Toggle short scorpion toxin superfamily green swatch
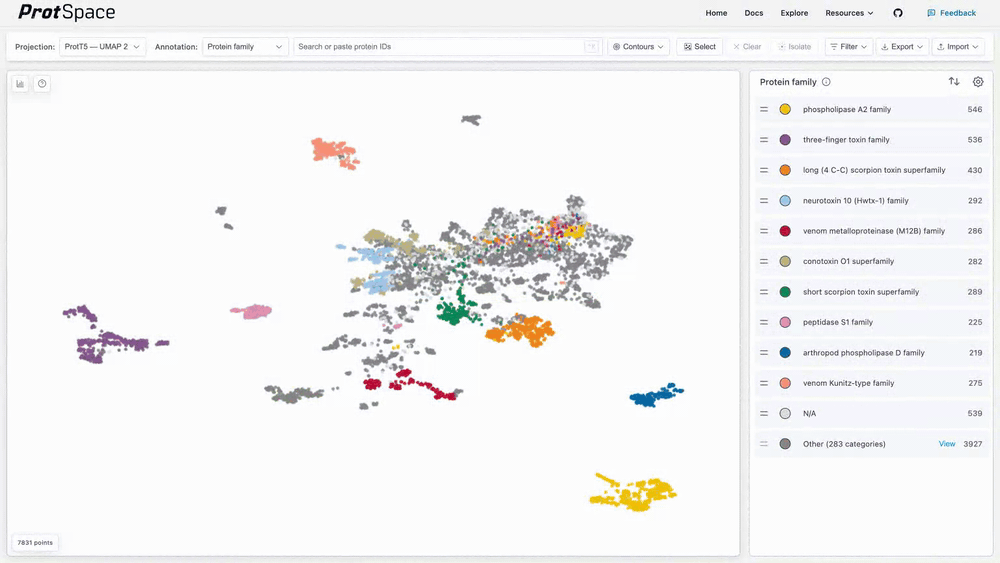 point(785,292)
